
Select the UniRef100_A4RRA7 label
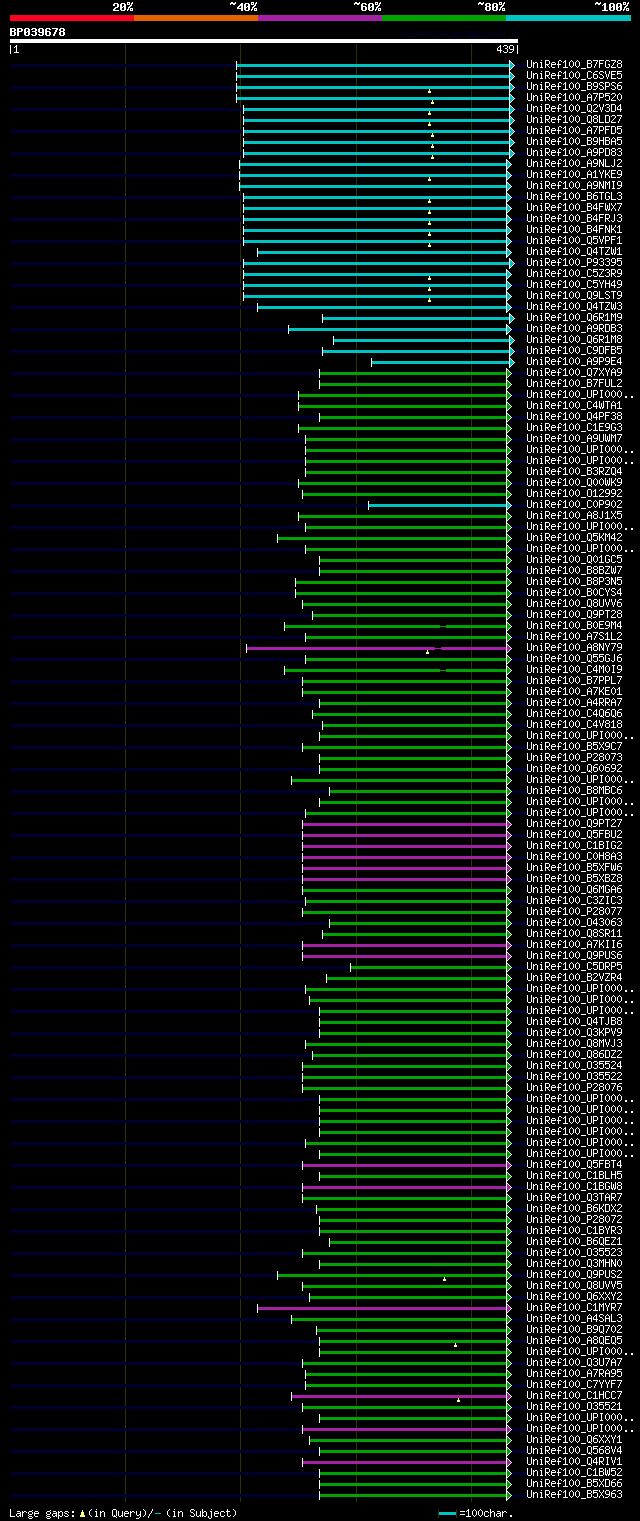(574, 702)
